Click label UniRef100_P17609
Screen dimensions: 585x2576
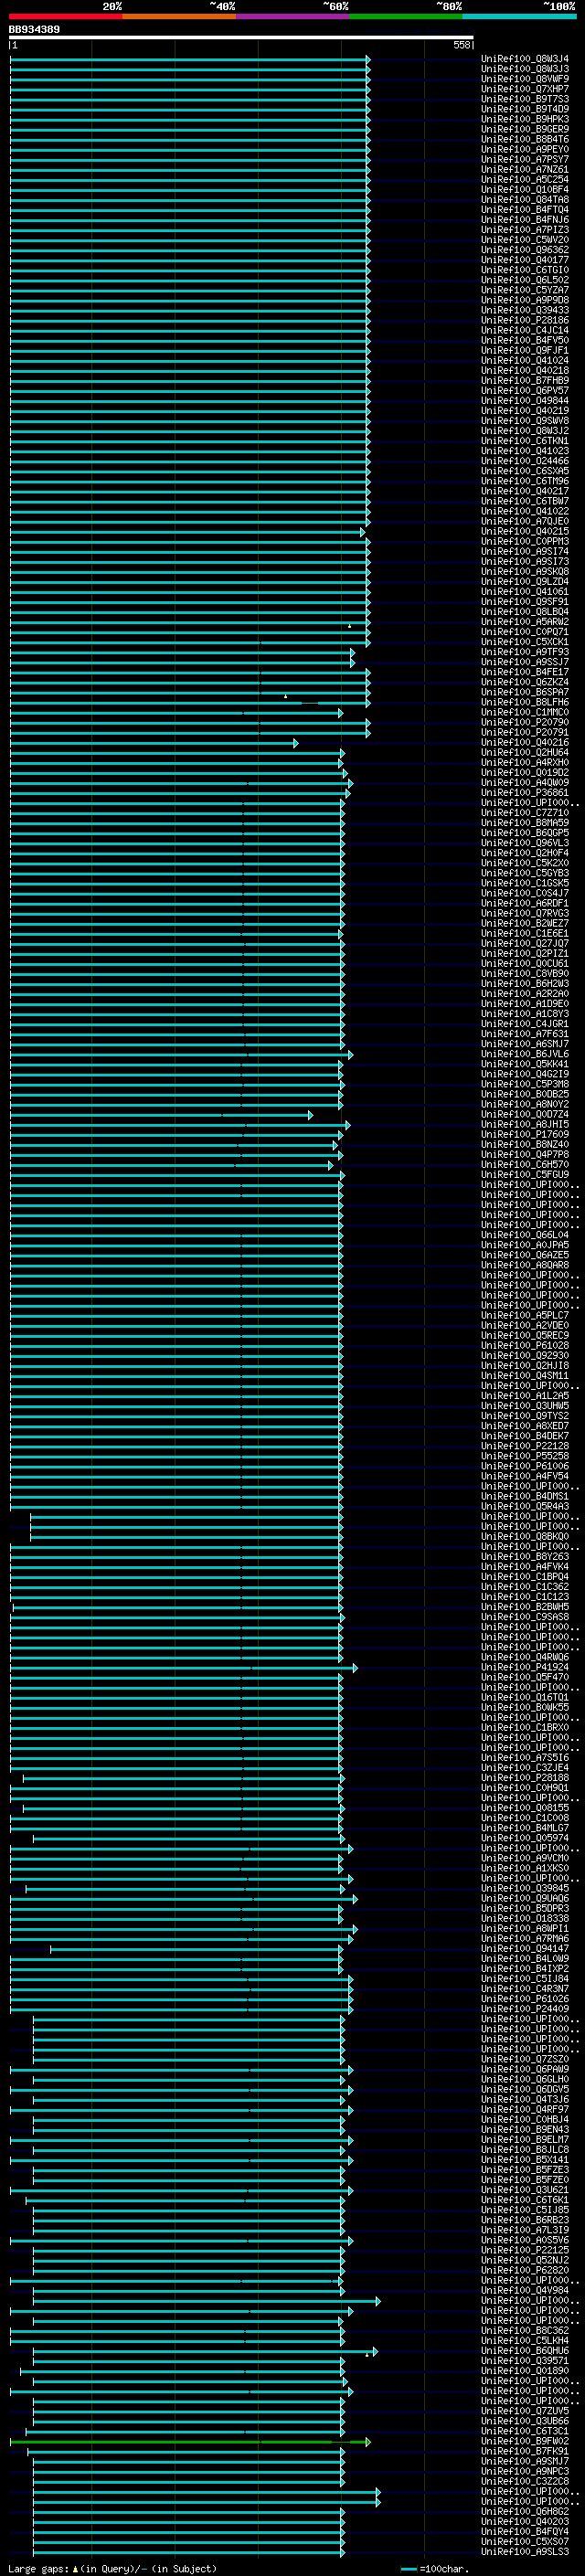[x=525, y=1134]
